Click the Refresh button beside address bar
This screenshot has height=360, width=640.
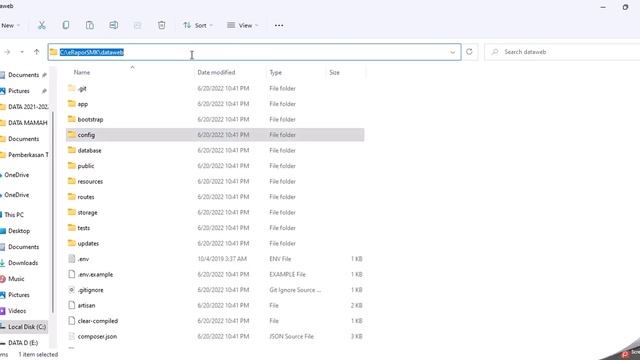point(469,52)
